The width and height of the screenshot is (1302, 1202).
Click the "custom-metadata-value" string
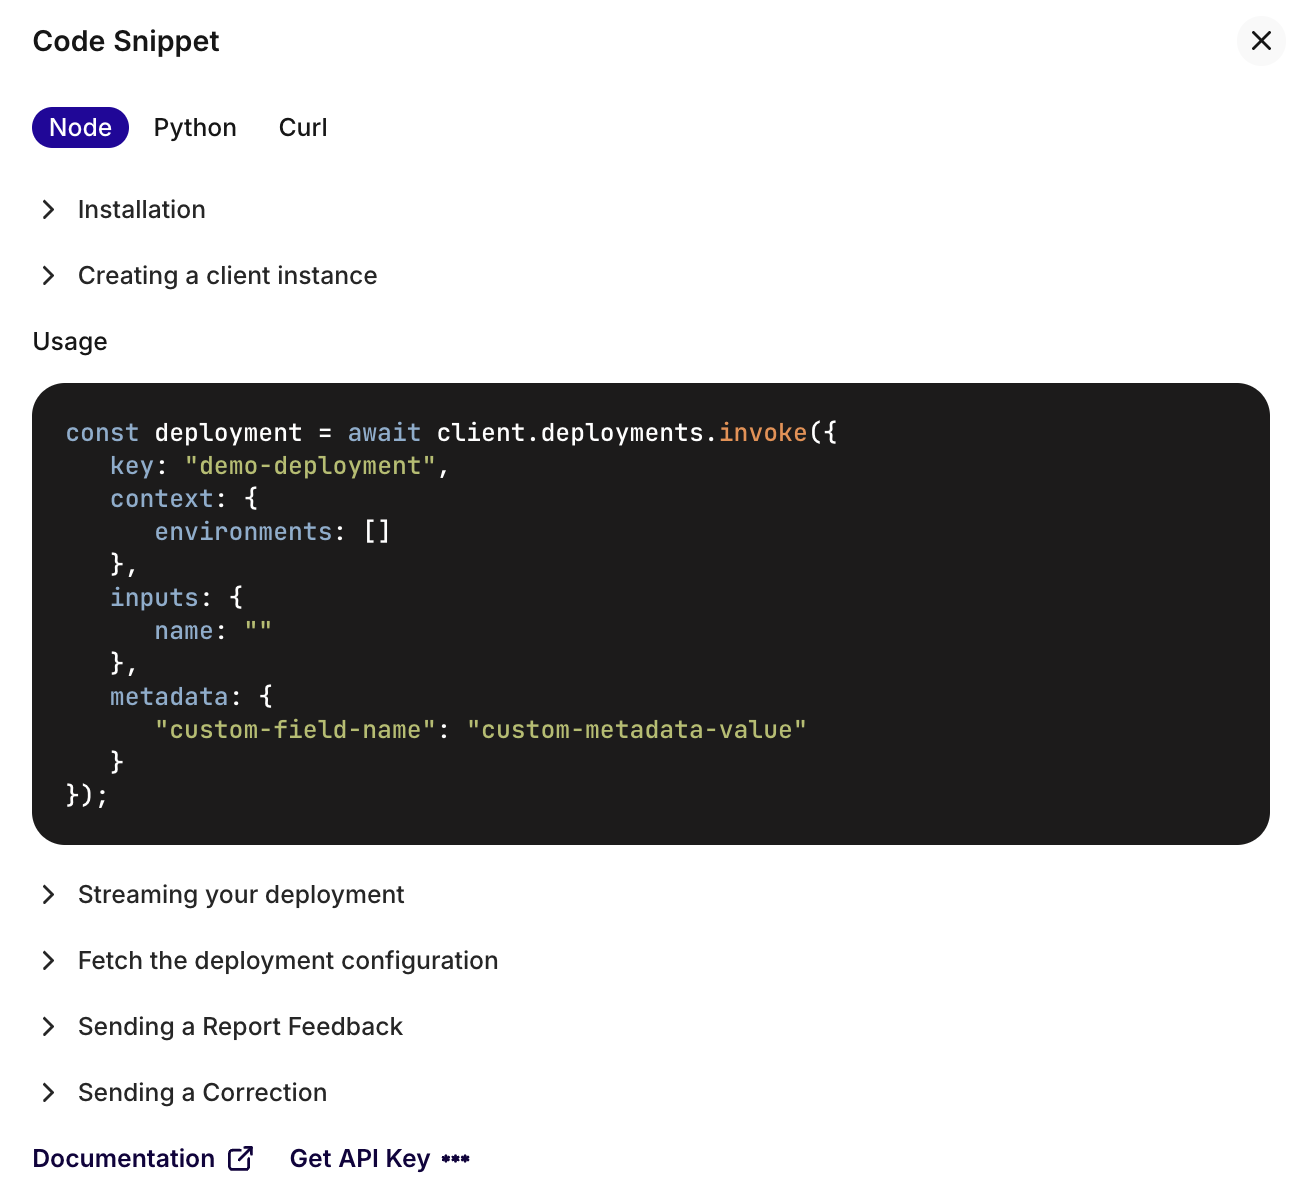coord(637,730)
